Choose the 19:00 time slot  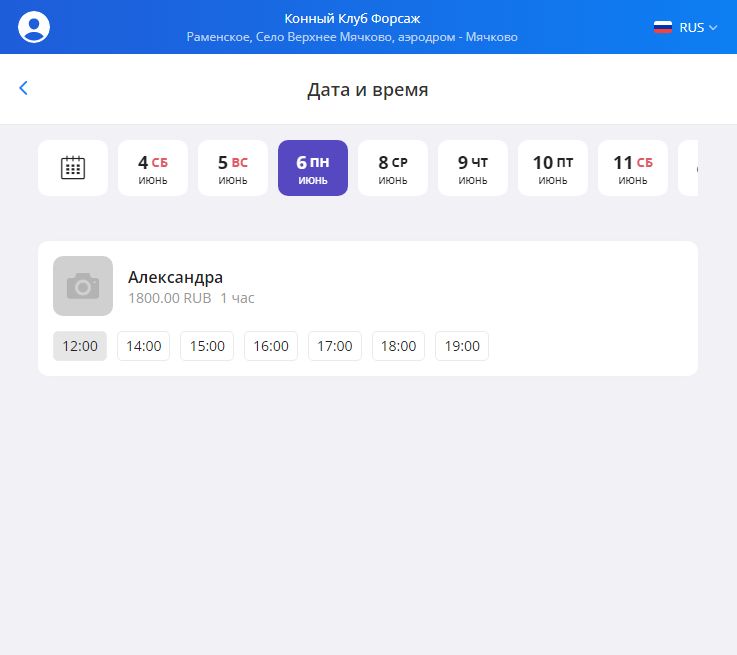(462, 346)
